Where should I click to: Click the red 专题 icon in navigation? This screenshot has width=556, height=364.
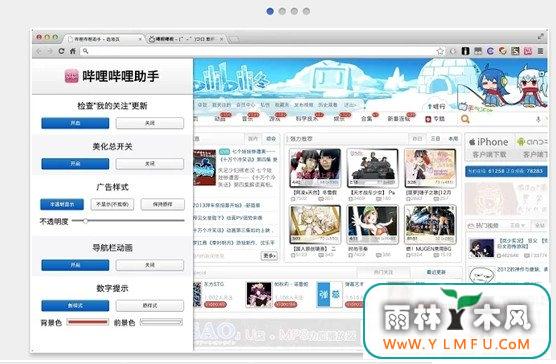(428, 119)
